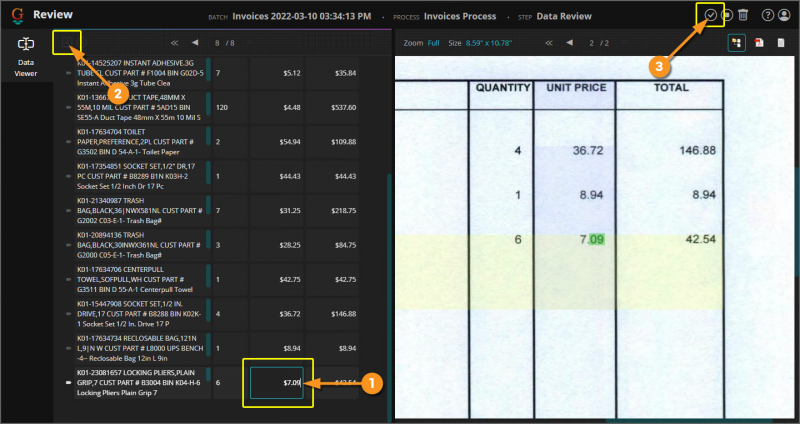The width and height of the screenshot is (800, 424).
Task: Click the save changes icon above the data grid
Action: [x=67, y=42]
